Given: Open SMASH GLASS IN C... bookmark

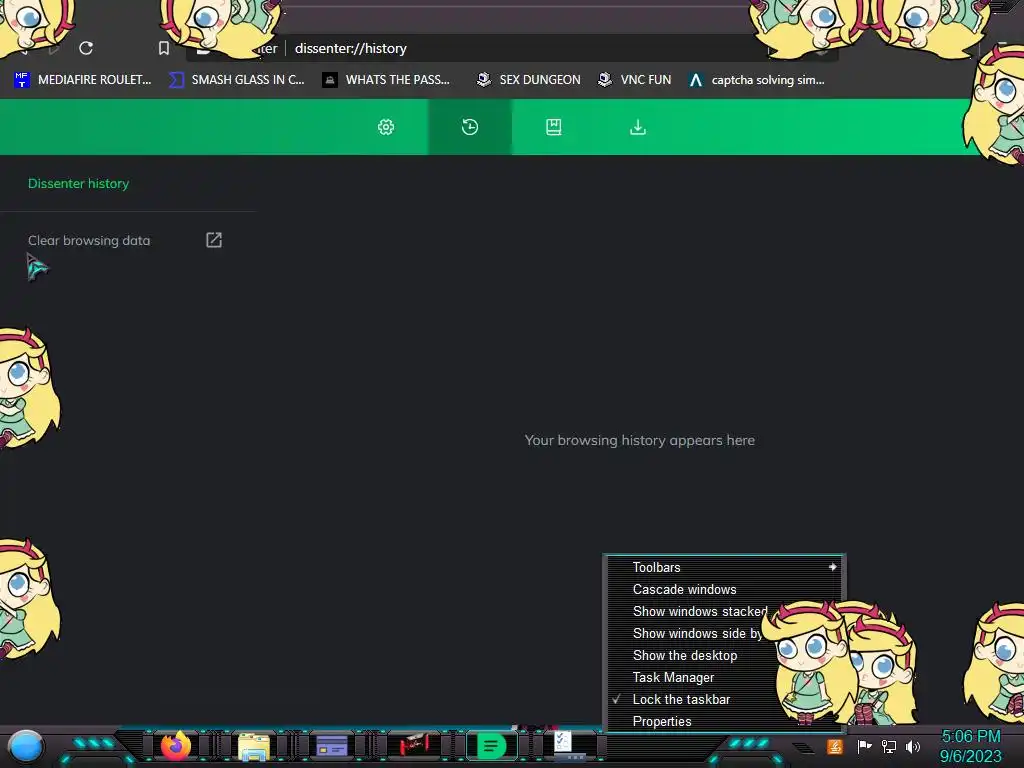Looking at the screenshot, I should pos(236,80).
